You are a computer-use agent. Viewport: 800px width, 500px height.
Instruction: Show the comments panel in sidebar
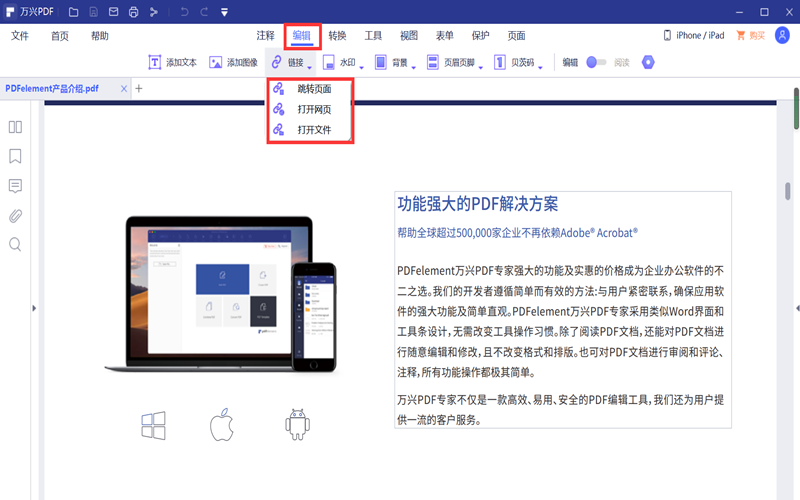tap(15, 186)
